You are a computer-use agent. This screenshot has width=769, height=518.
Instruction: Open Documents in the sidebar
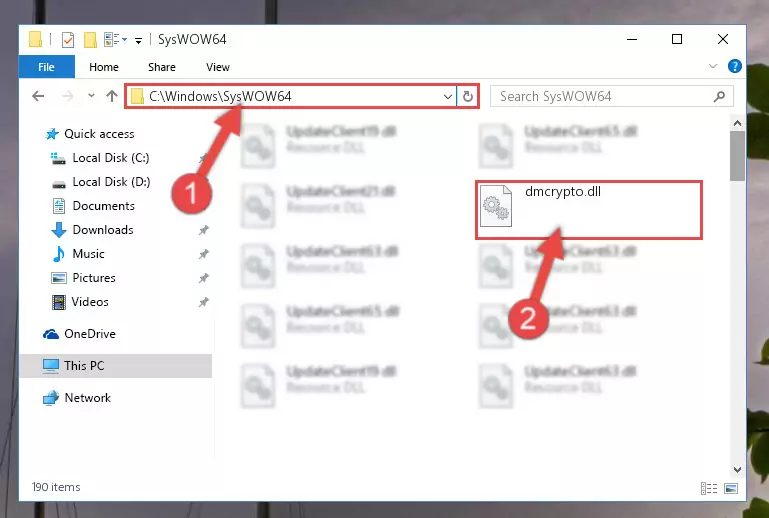pyautogui.click(x=103, y=206)
